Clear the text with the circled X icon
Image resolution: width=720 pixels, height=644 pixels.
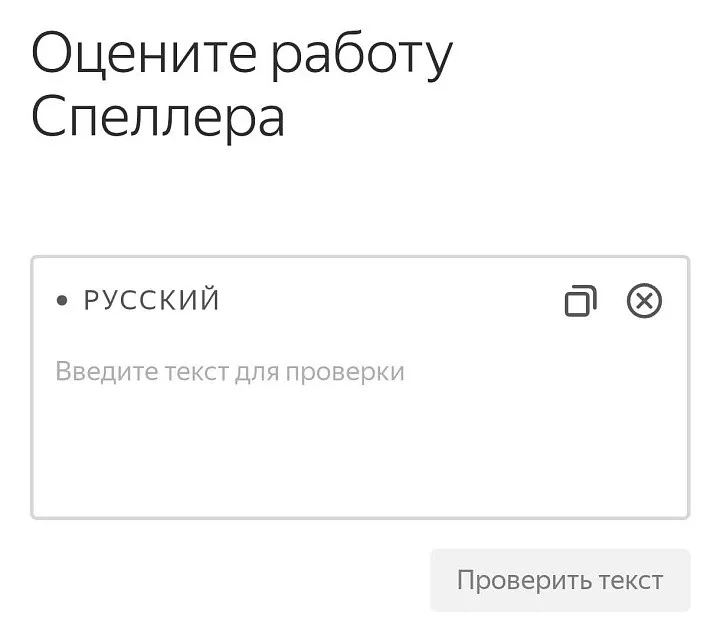coord(644,301)
